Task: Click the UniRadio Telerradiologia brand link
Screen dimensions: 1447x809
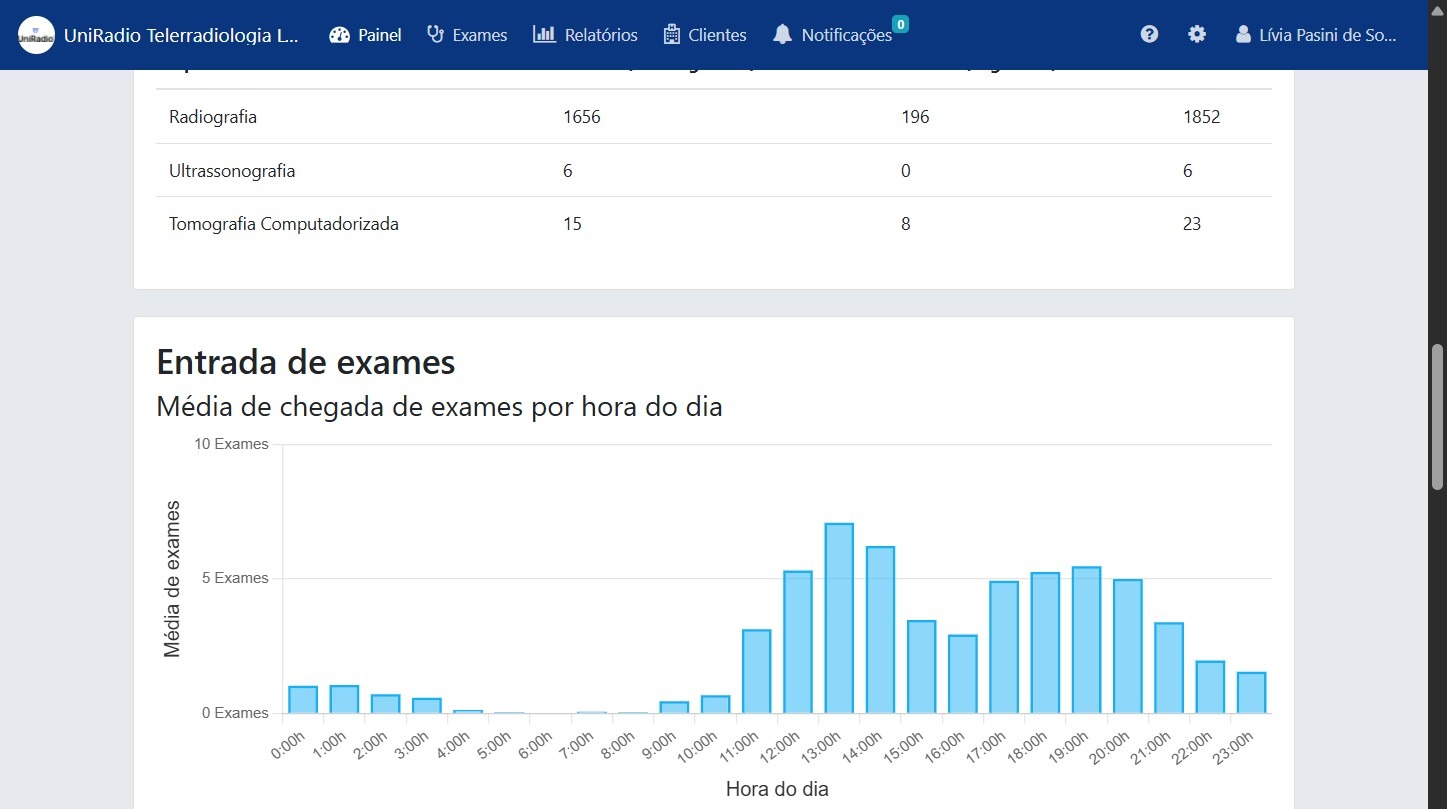Action: click(182, 34)
